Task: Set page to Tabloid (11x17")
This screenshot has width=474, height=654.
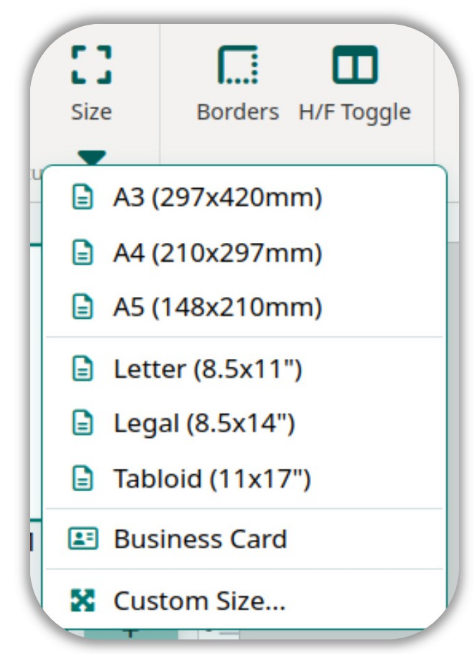Action: (x=244, y=478)
